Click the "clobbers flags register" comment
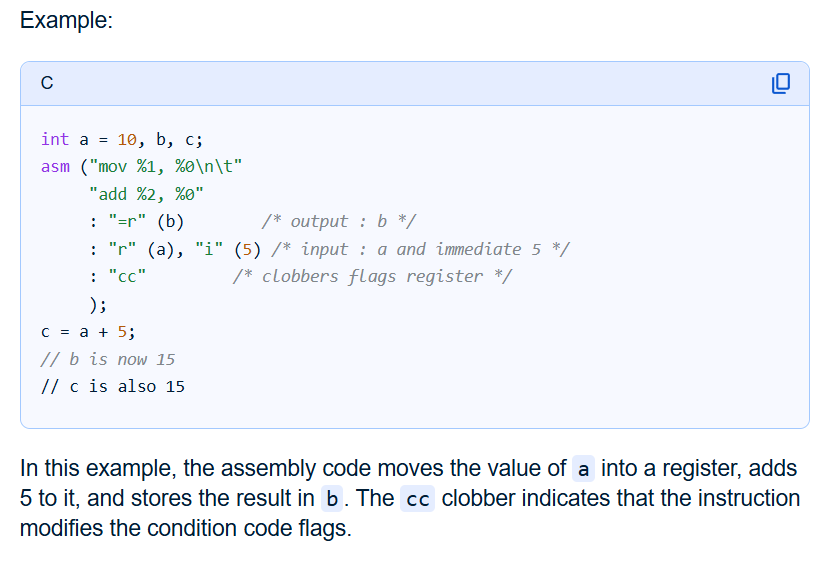Image resolution: width=817 pixels, height=564 pixels. coord(372,276)
